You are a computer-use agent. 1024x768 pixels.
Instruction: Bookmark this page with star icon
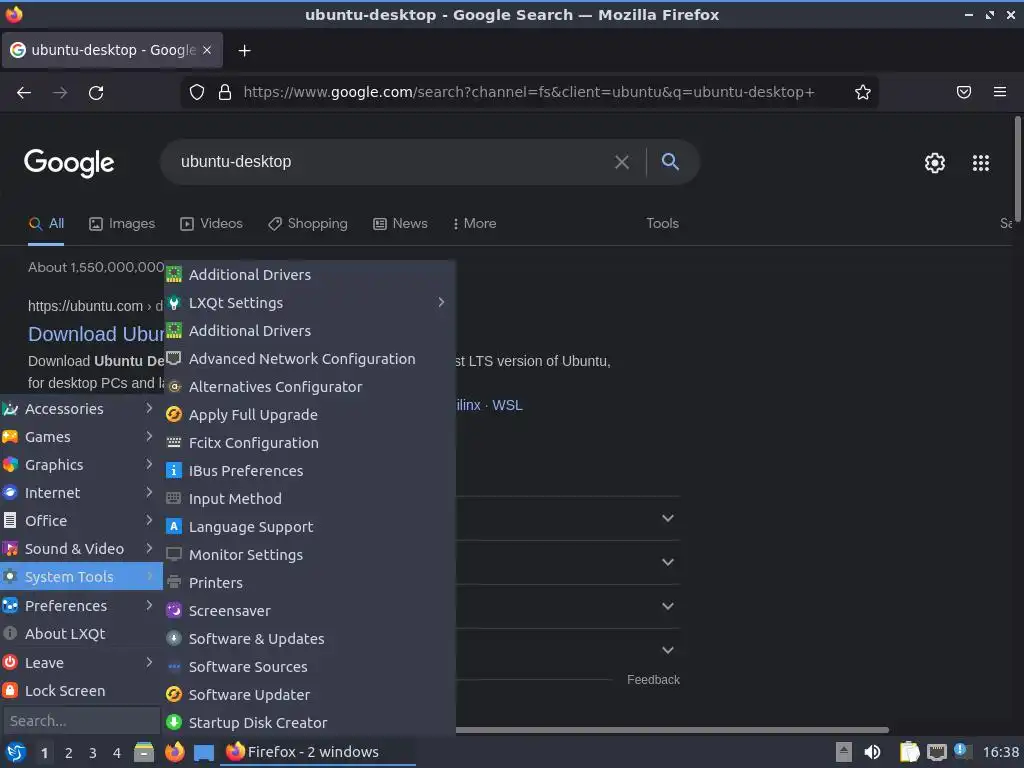[863, 92]
